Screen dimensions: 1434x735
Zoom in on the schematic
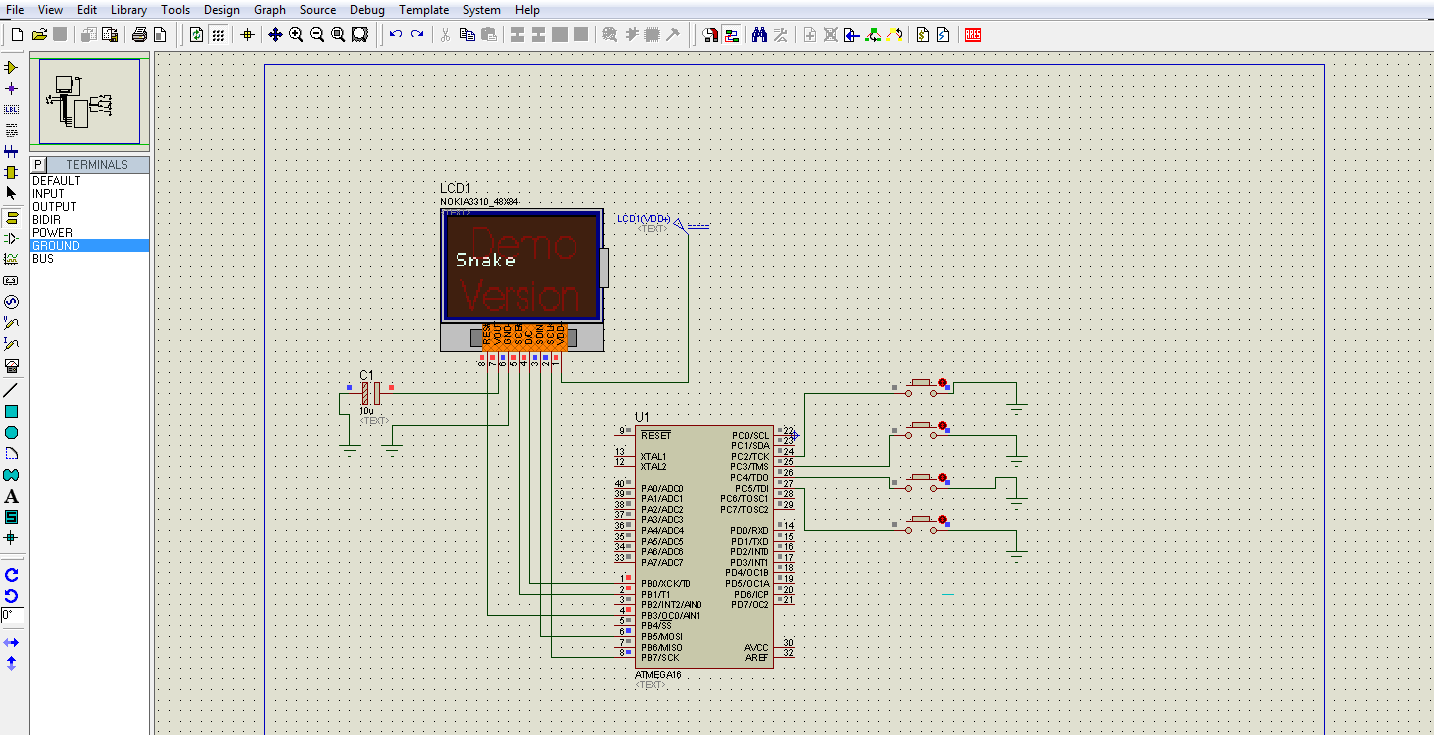(x=296, y=34)
